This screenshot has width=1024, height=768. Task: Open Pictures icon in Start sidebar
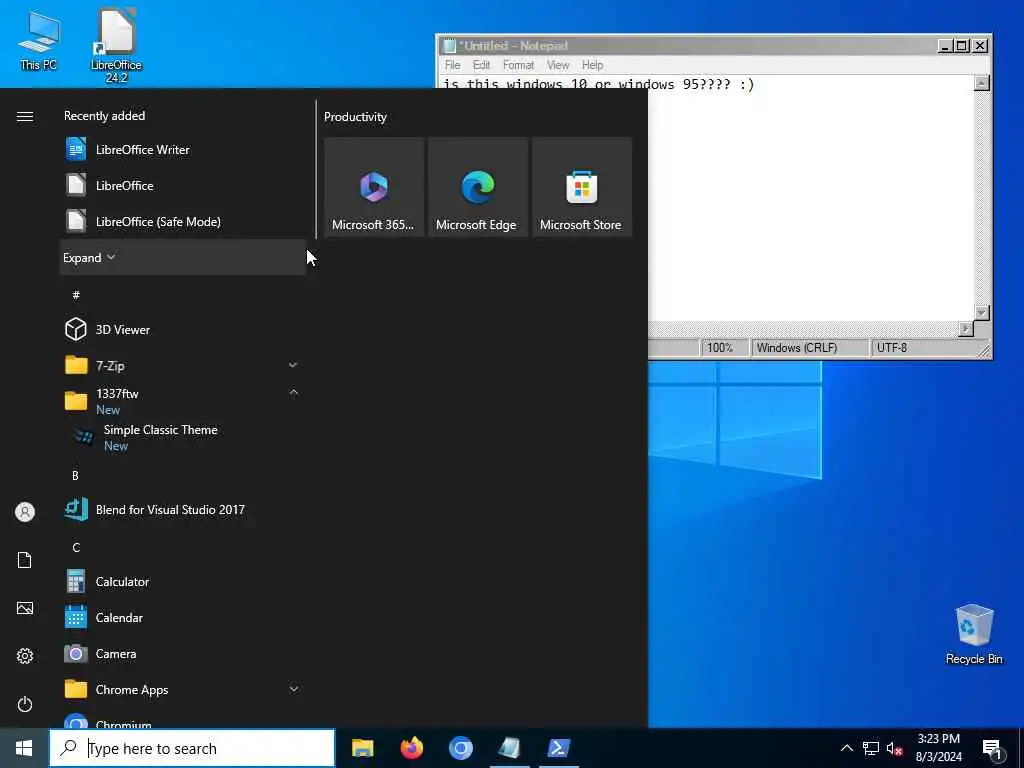click(x=25, y=608)
